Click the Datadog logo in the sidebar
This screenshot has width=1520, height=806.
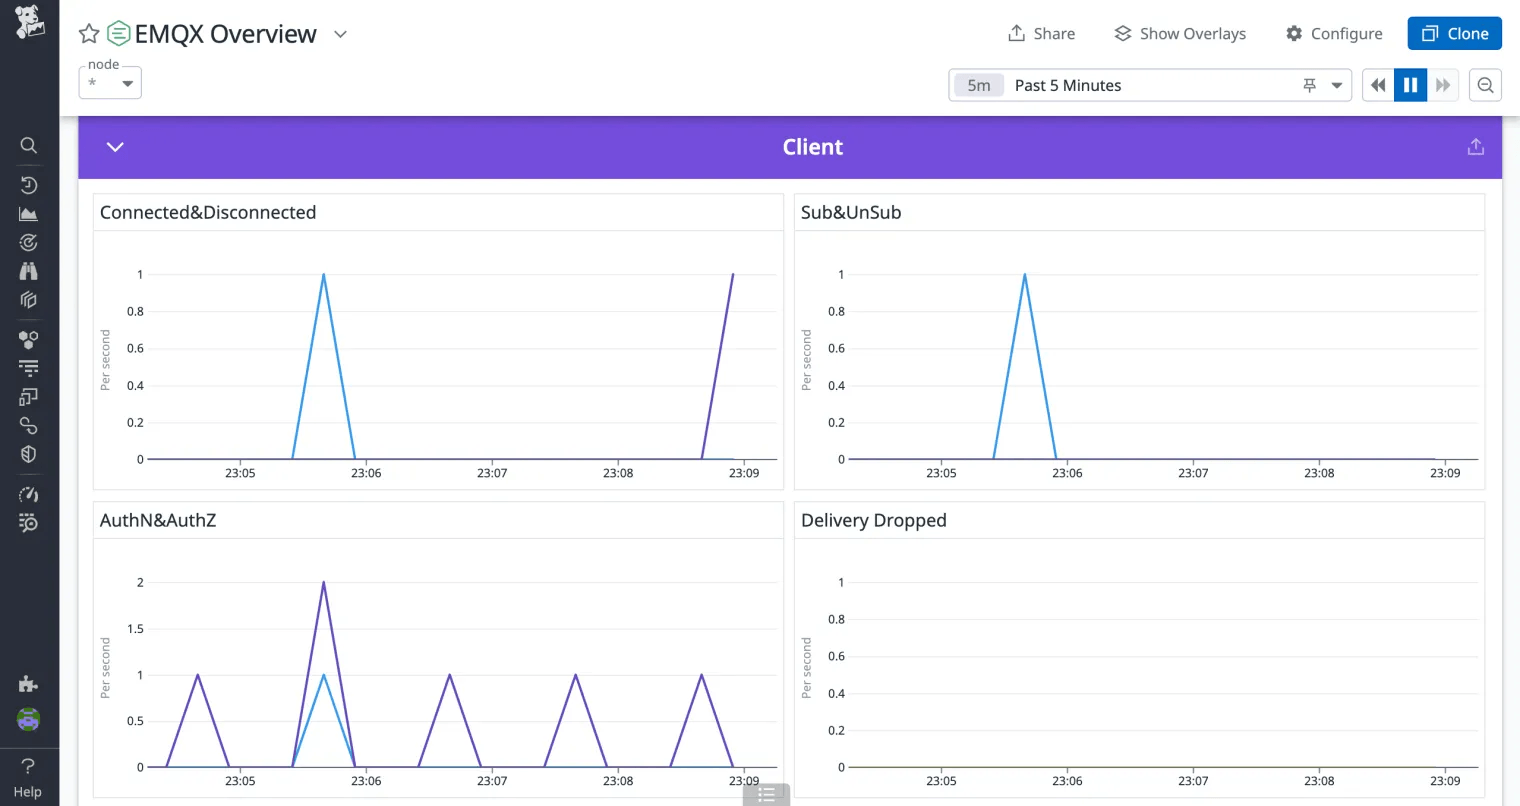coord(29,22)
